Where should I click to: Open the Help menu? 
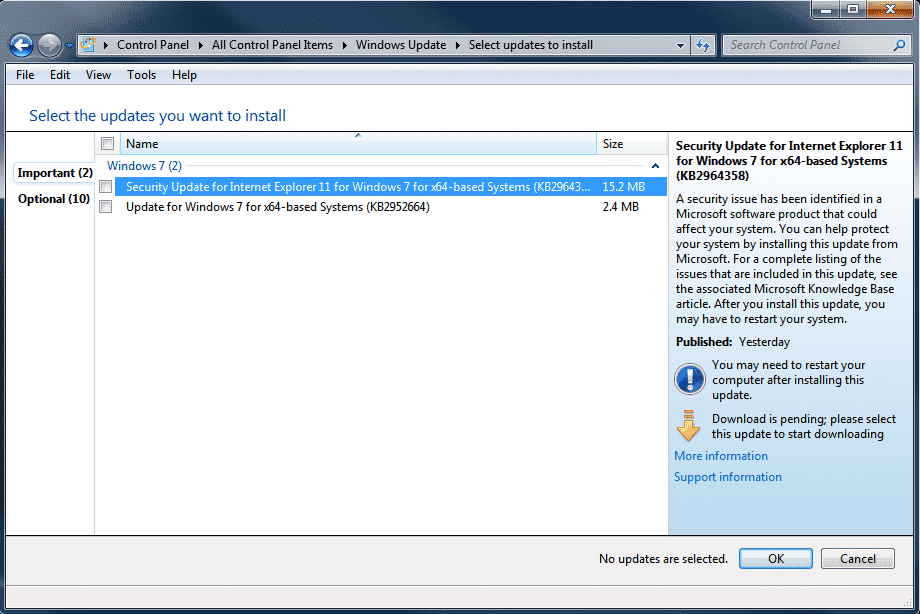184,75
